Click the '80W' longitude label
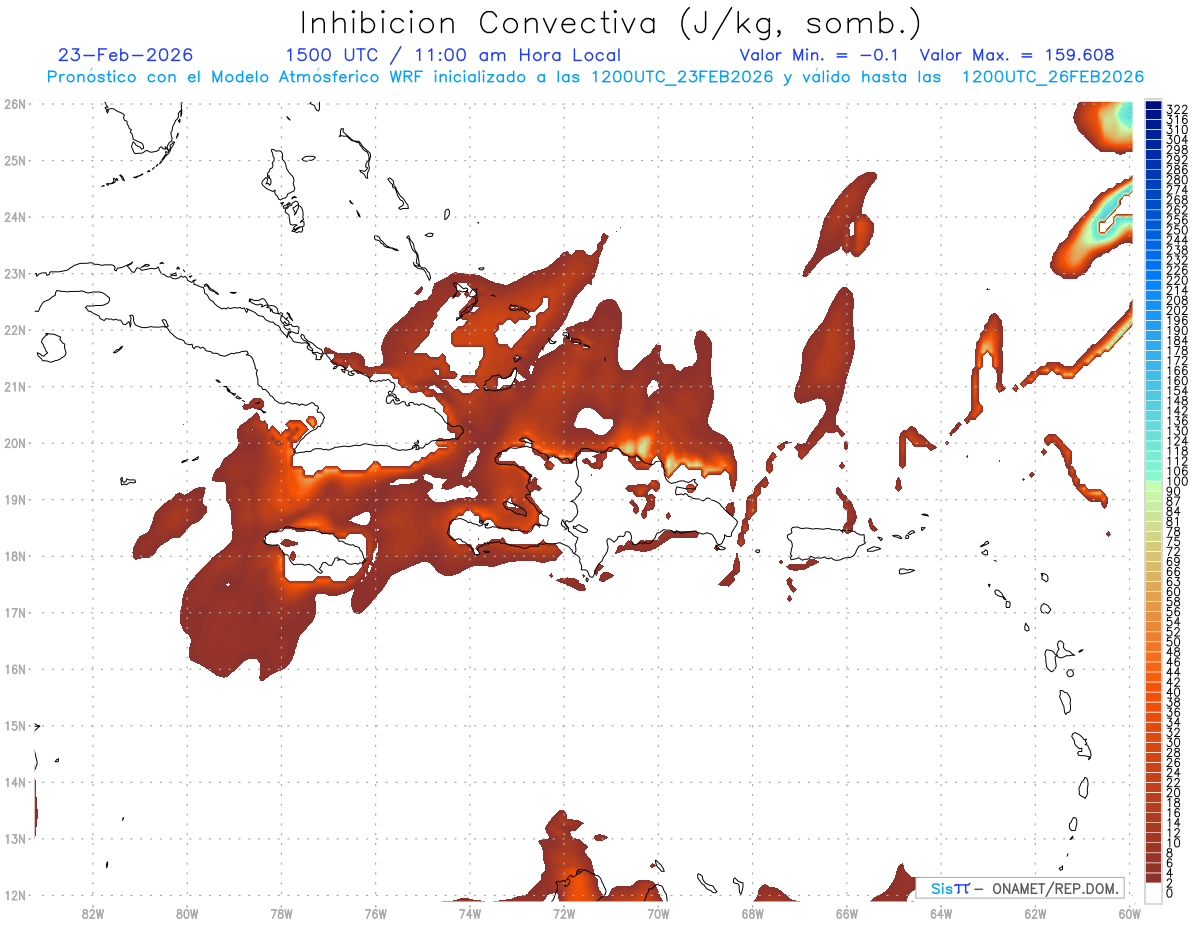Screen dimensions: 1200x927 coord(187,913)
